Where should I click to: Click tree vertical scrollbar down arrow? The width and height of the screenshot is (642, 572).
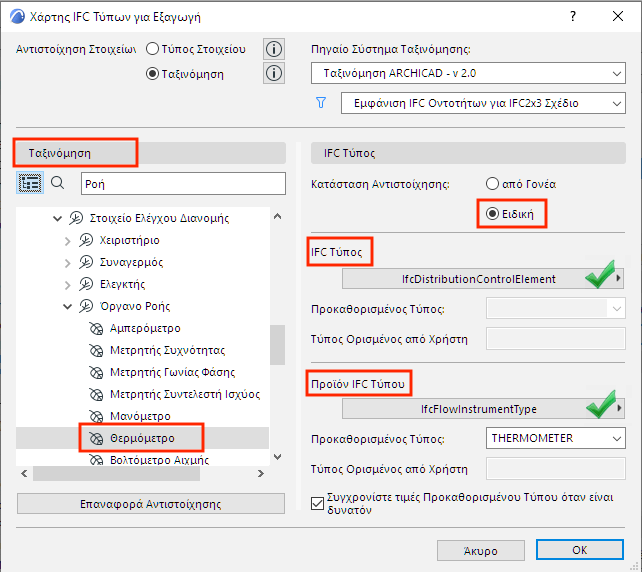(x=278, y=457)
